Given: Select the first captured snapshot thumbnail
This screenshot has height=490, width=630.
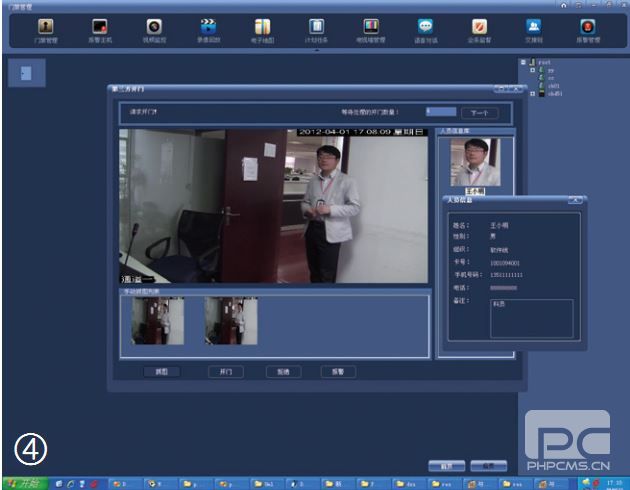Looking at the screenshot, I should click(157, 320).
